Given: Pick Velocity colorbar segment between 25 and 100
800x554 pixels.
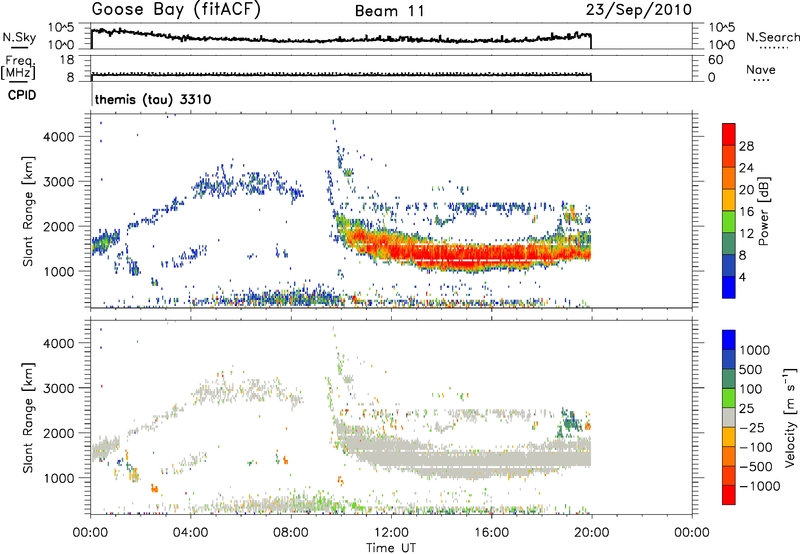Looking at the screenshot, I should 729,398.
